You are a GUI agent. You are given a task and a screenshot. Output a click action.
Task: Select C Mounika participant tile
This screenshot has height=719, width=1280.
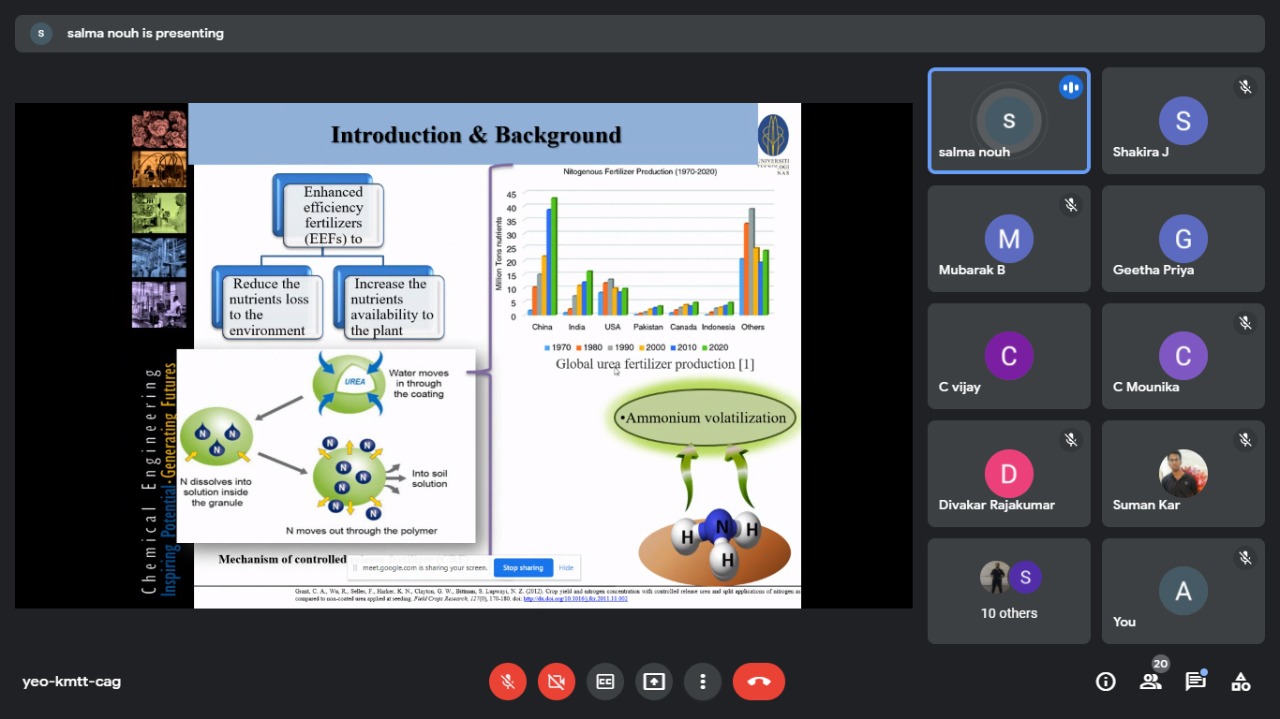1183,356
